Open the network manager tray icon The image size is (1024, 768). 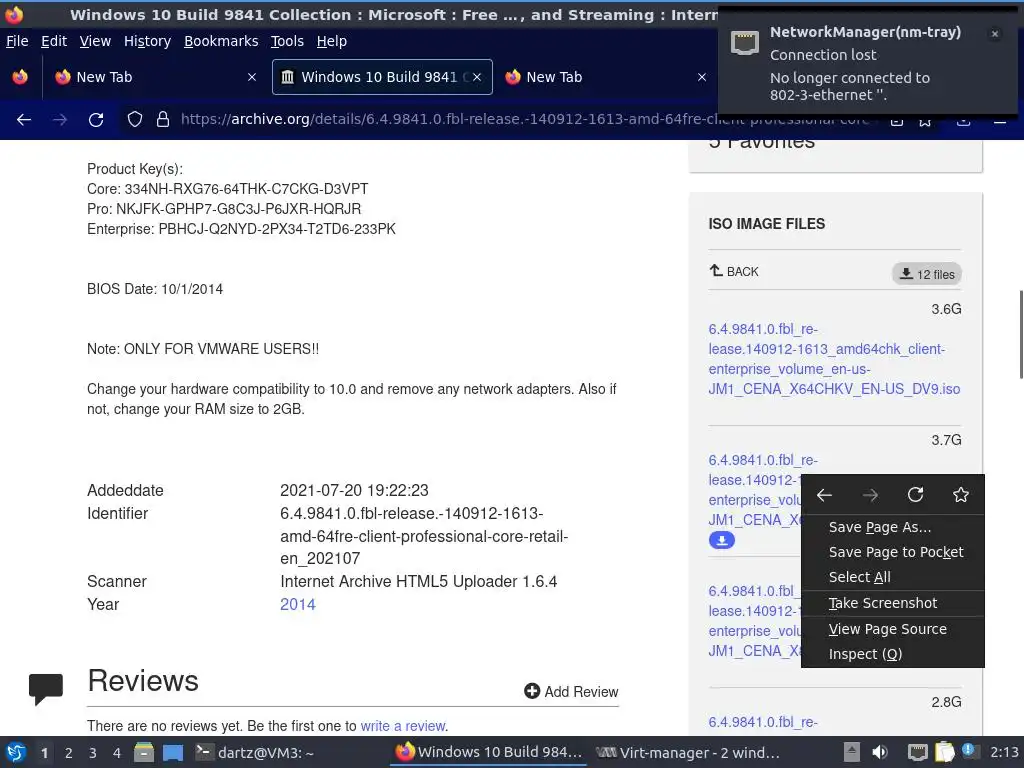[918, 752]
